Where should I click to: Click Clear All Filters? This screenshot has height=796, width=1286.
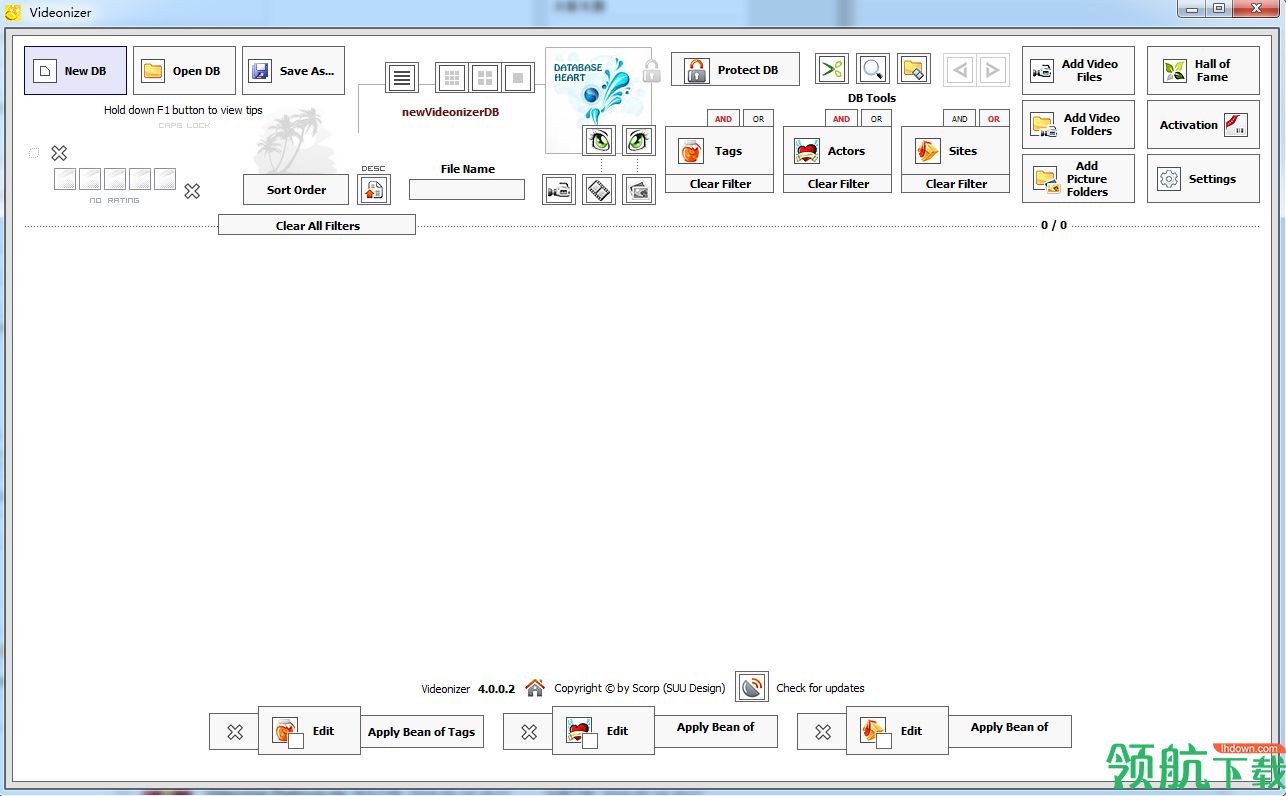pyautogui.click(x=317, y=225)
